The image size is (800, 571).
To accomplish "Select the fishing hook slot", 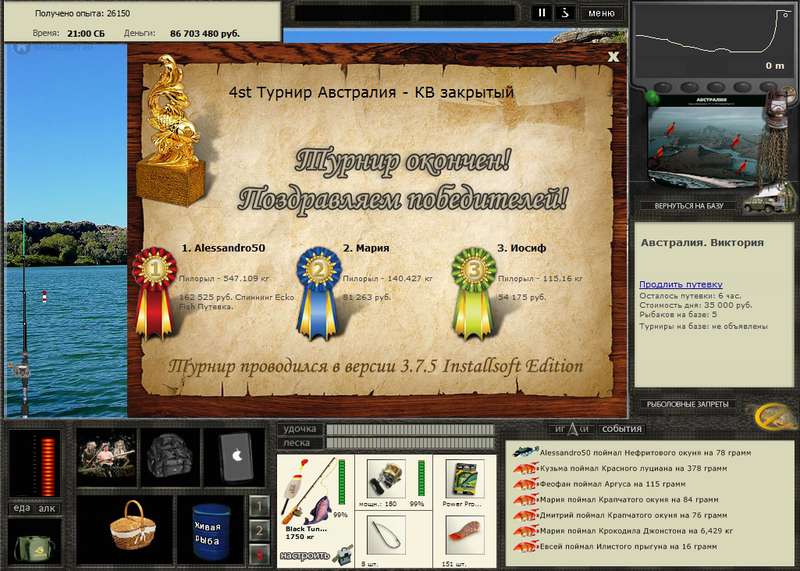I will pos(386,535).
